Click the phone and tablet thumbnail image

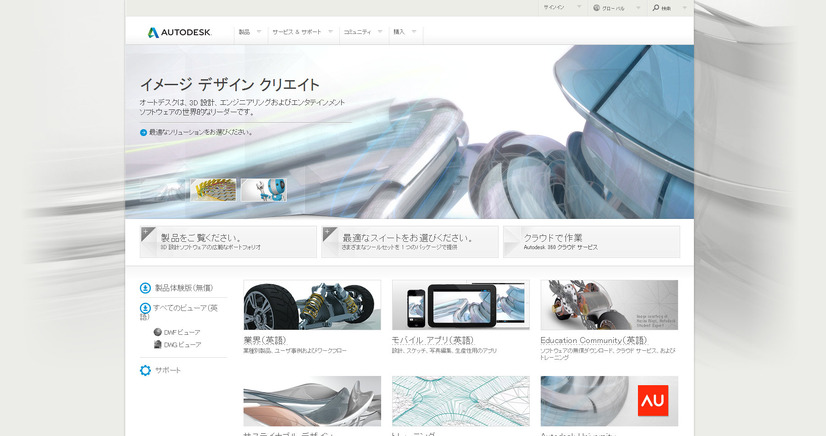(x=461, y=305)
